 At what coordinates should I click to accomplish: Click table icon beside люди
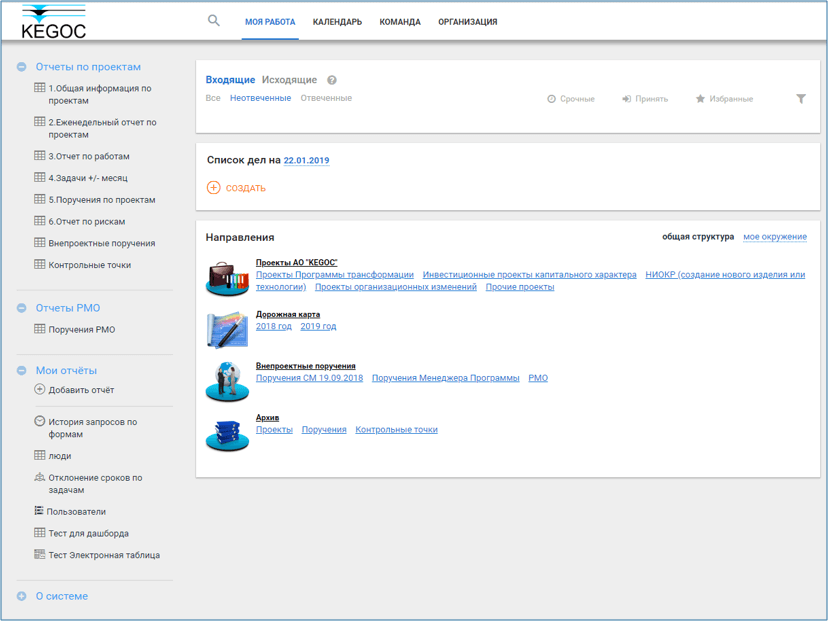(40, 455)
